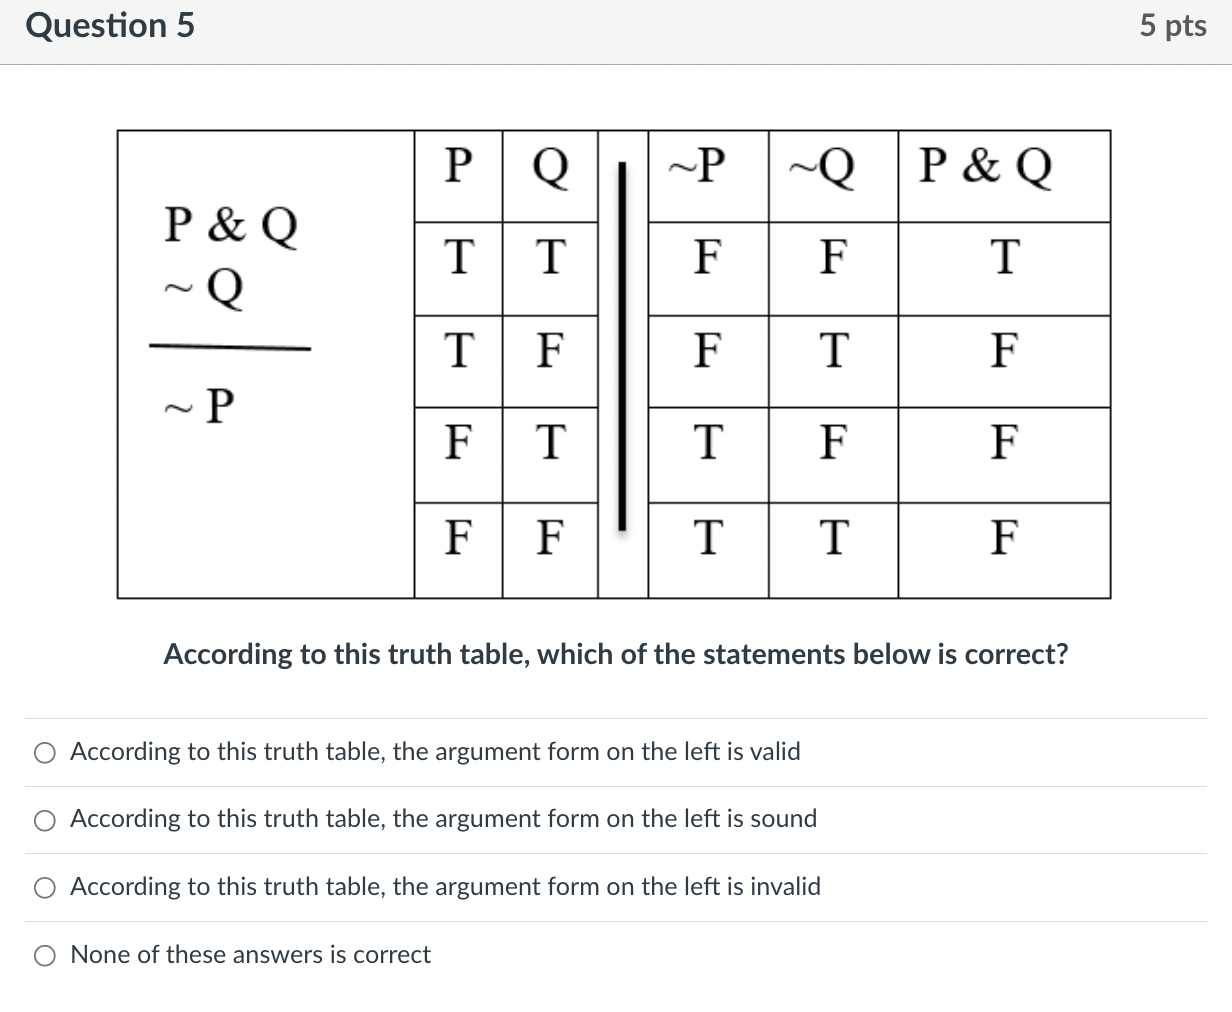Select the radio button for "argument form is valid"
The image size is (1232, 1012).
click(44, 753)
